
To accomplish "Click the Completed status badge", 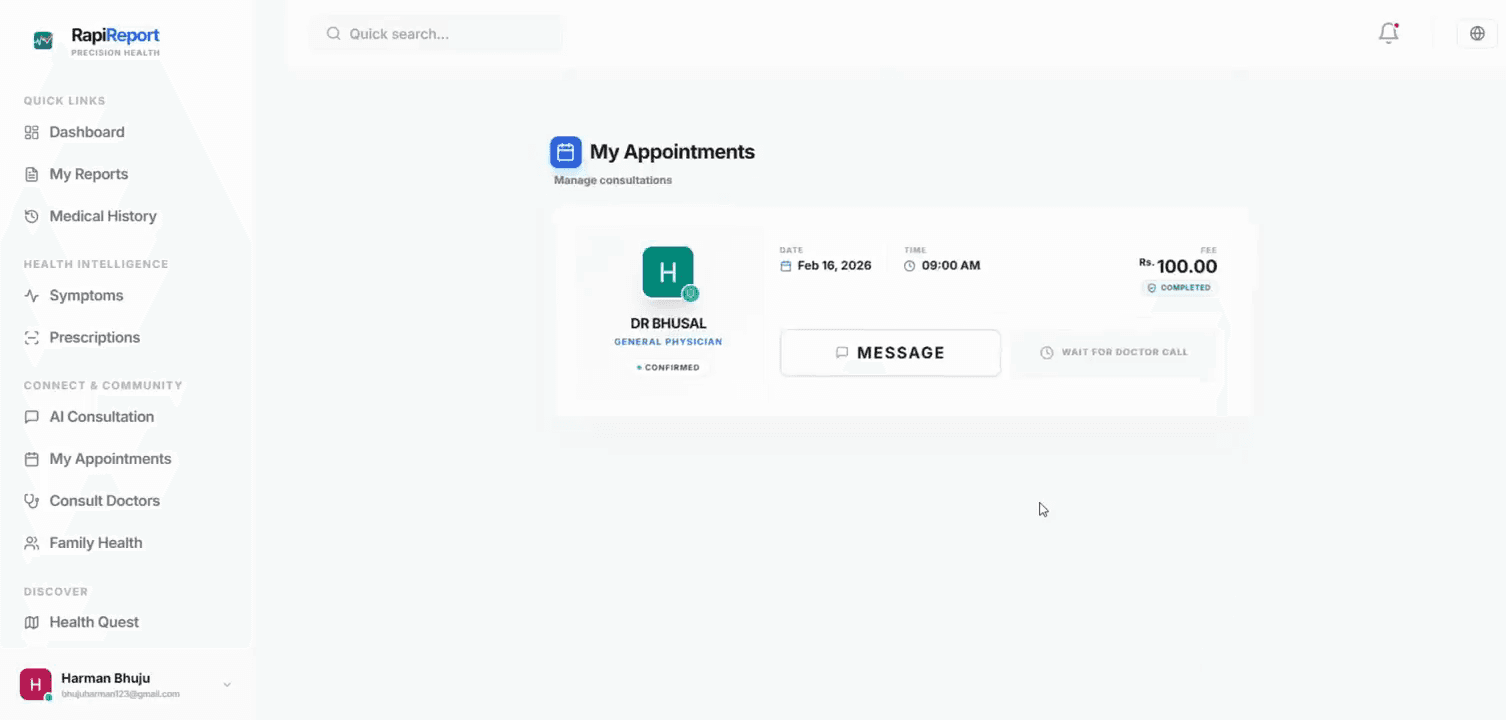I will (x=1179, y=288).
